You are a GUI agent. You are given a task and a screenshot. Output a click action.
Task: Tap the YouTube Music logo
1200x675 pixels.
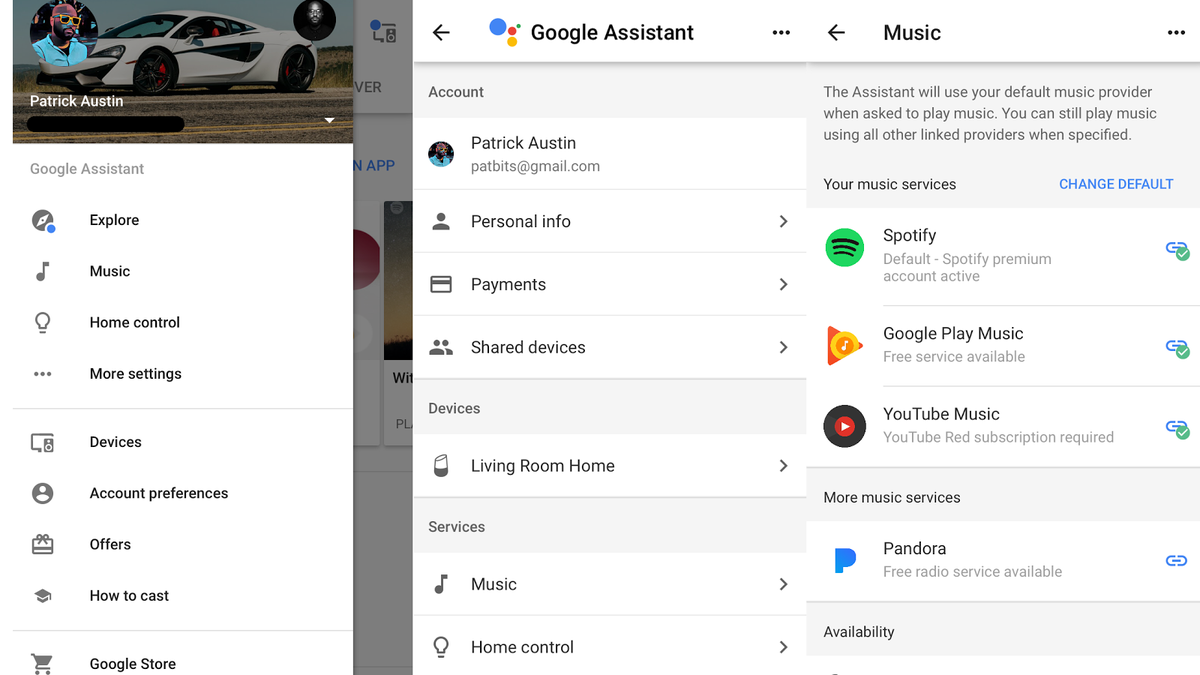(x=845, y=427)
